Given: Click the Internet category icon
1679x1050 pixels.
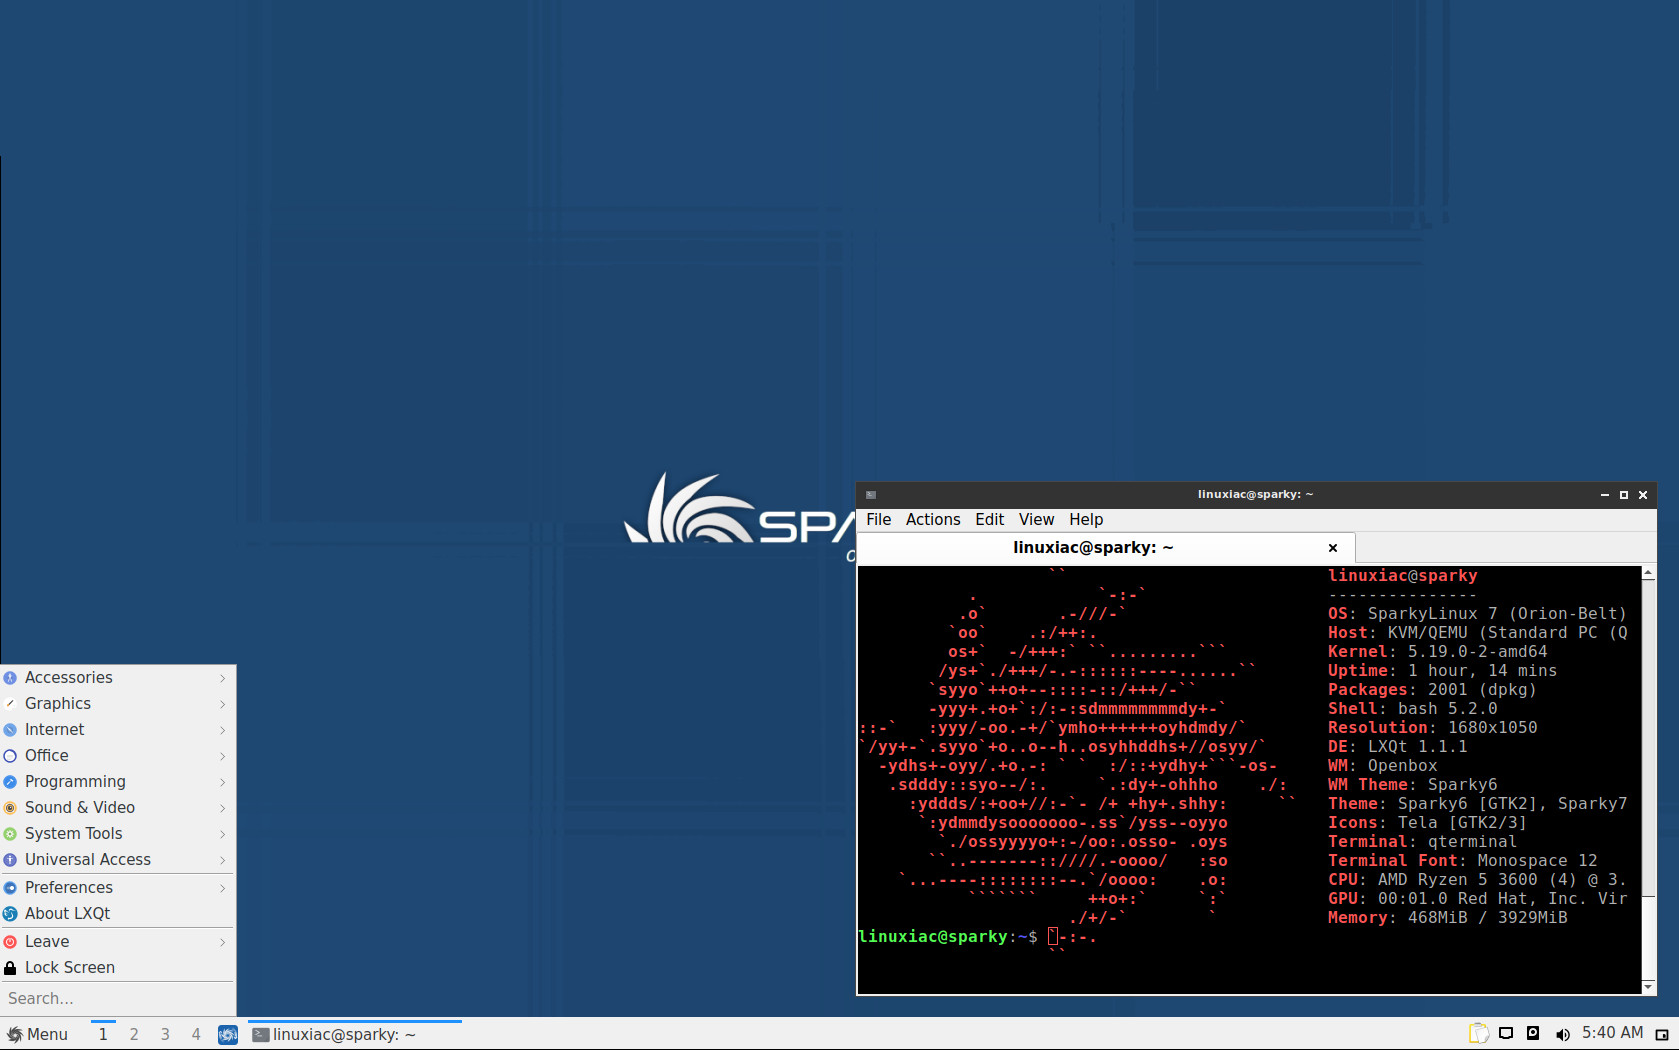Looking at the screenshot, I should pos(10,730).
